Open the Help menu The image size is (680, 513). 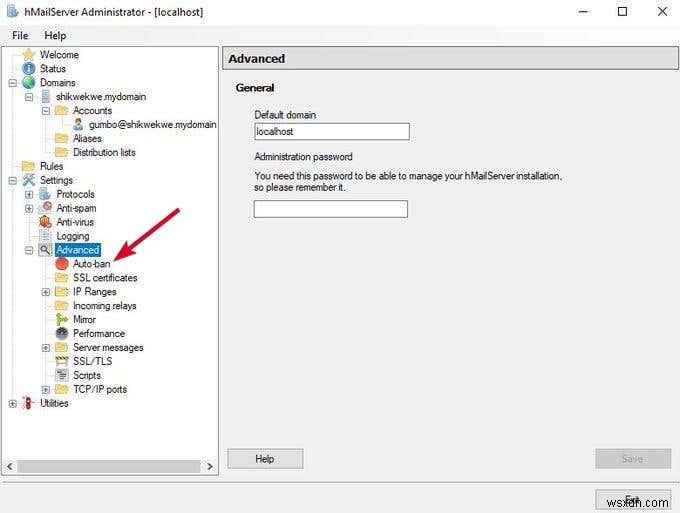(x=55, y=35)
